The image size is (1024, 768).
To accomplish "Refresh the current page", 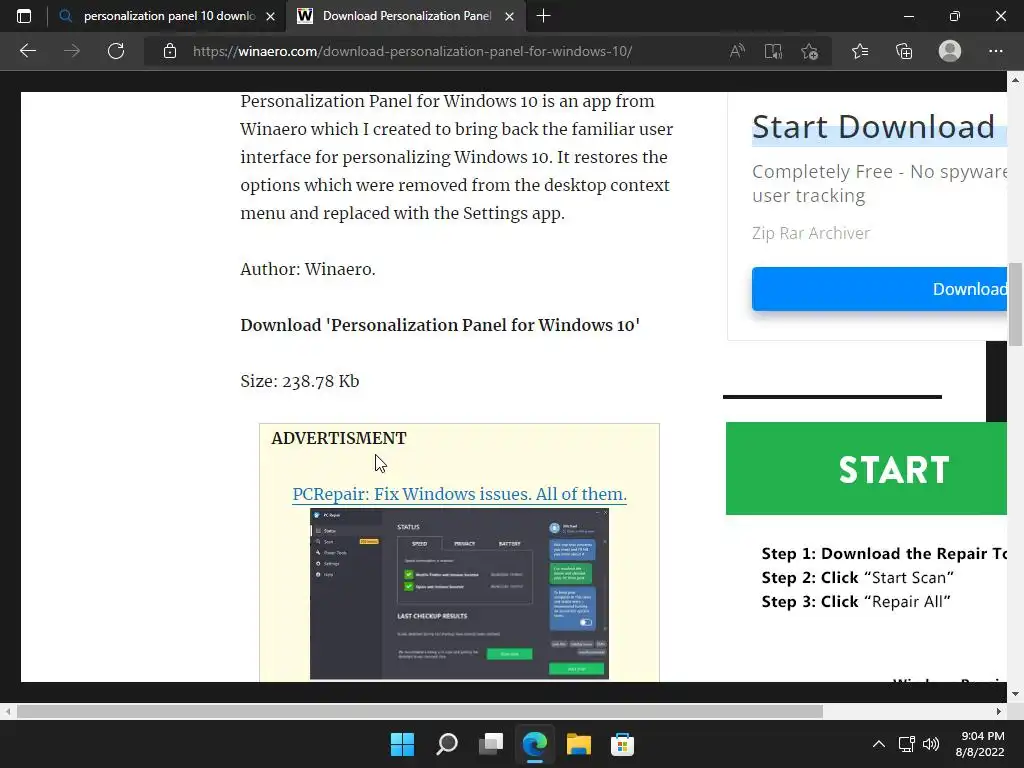I will [x=116, y=51].
